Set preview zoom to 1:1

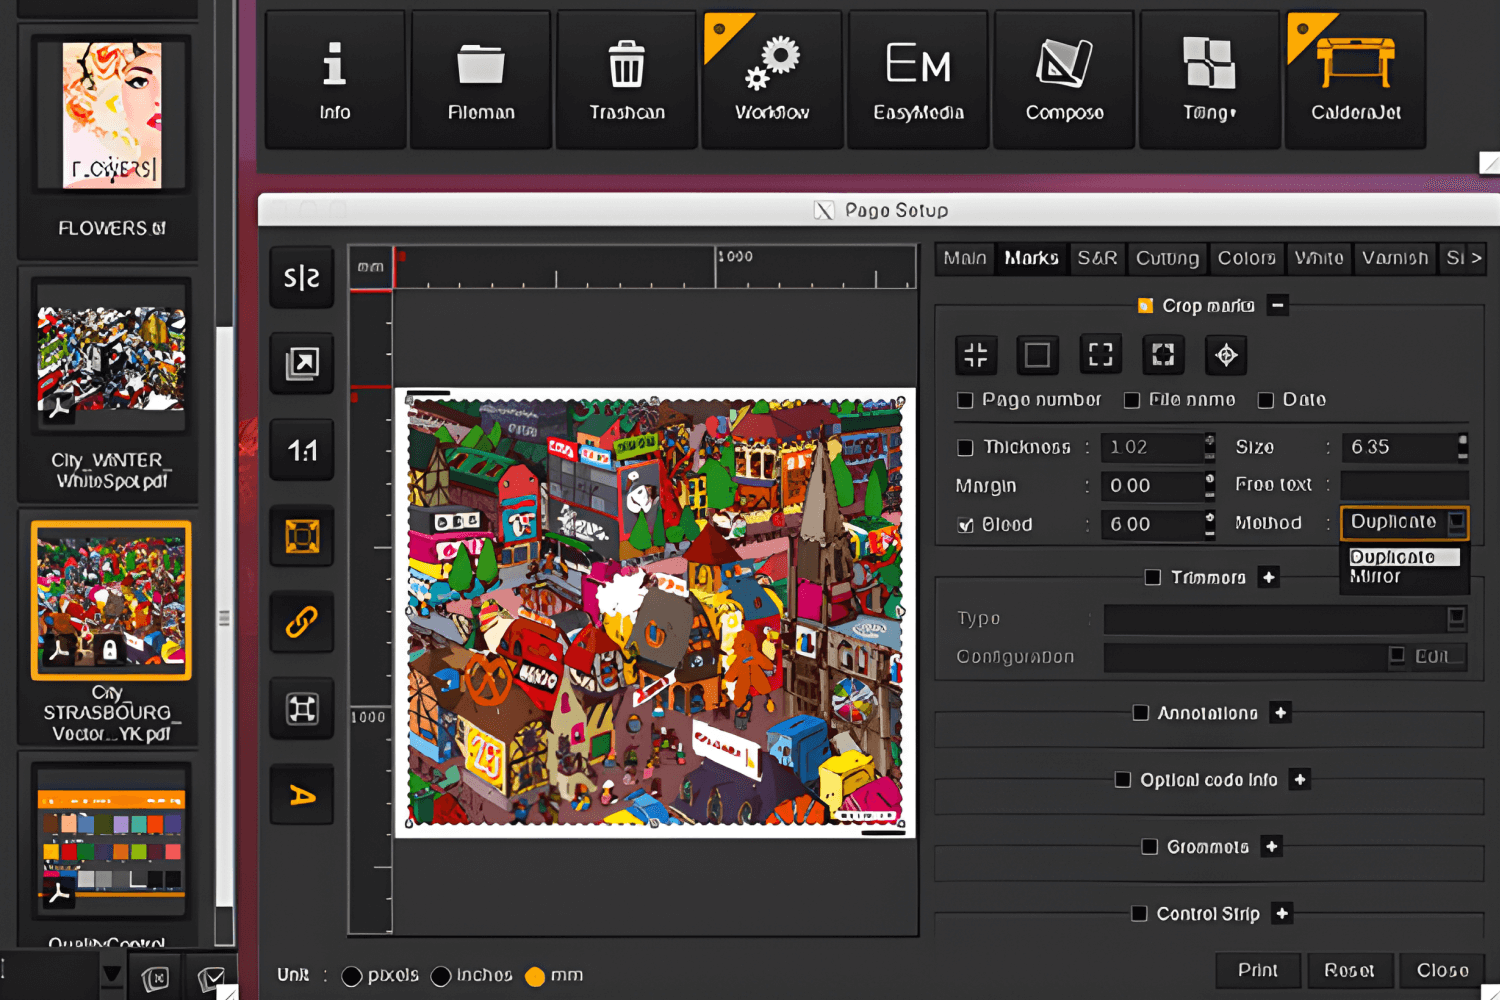click(x=301, y=450)
